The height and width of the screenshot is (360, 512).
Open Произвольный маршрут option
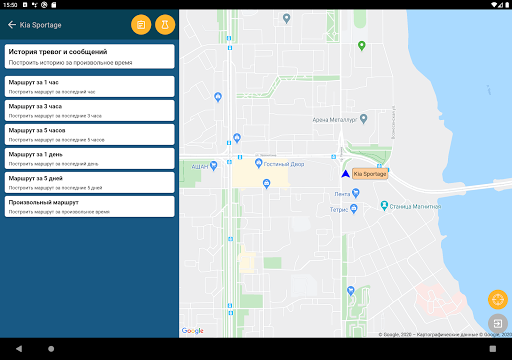pyautogui.click(x=90, y=207)
